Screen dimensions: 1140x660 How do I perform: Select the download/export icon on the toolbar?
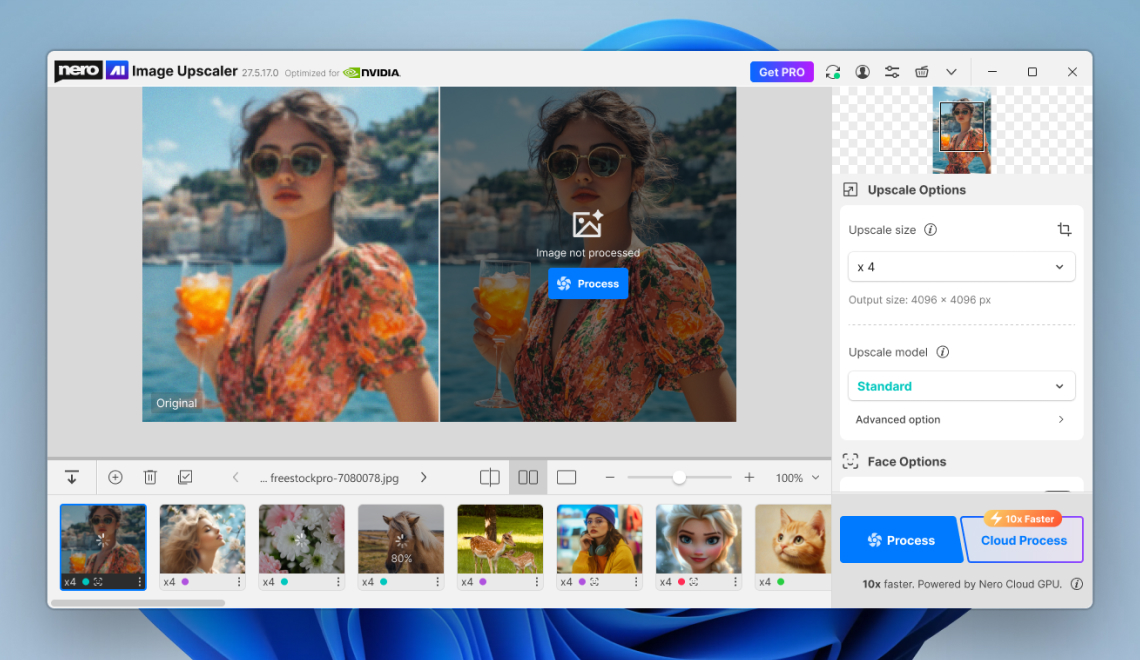(71, 477)
